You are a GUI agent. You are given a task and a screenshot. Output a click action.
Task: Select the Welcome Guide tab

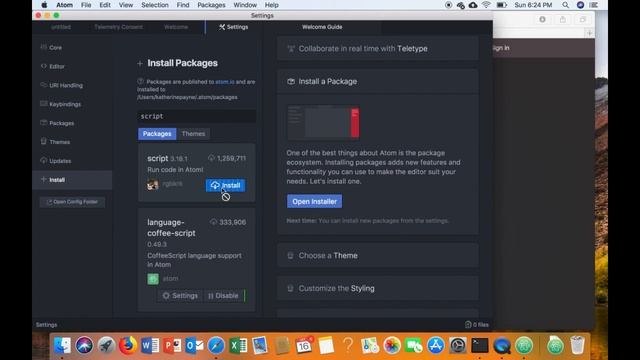click(x=322, y=27)
